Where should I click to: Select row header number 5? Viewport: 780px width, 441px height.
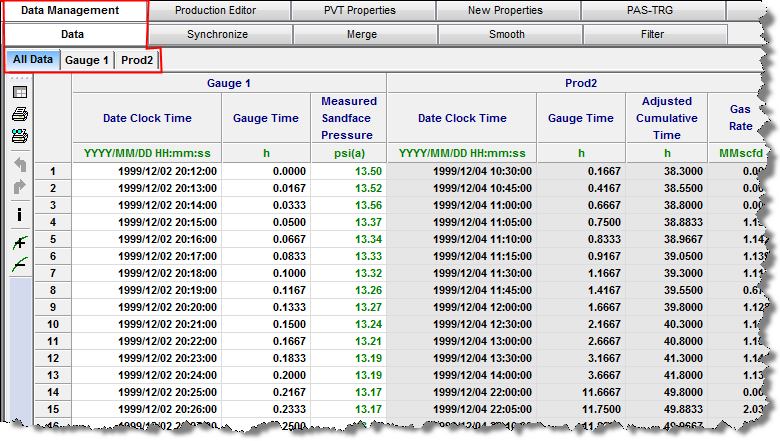[52, 240]
